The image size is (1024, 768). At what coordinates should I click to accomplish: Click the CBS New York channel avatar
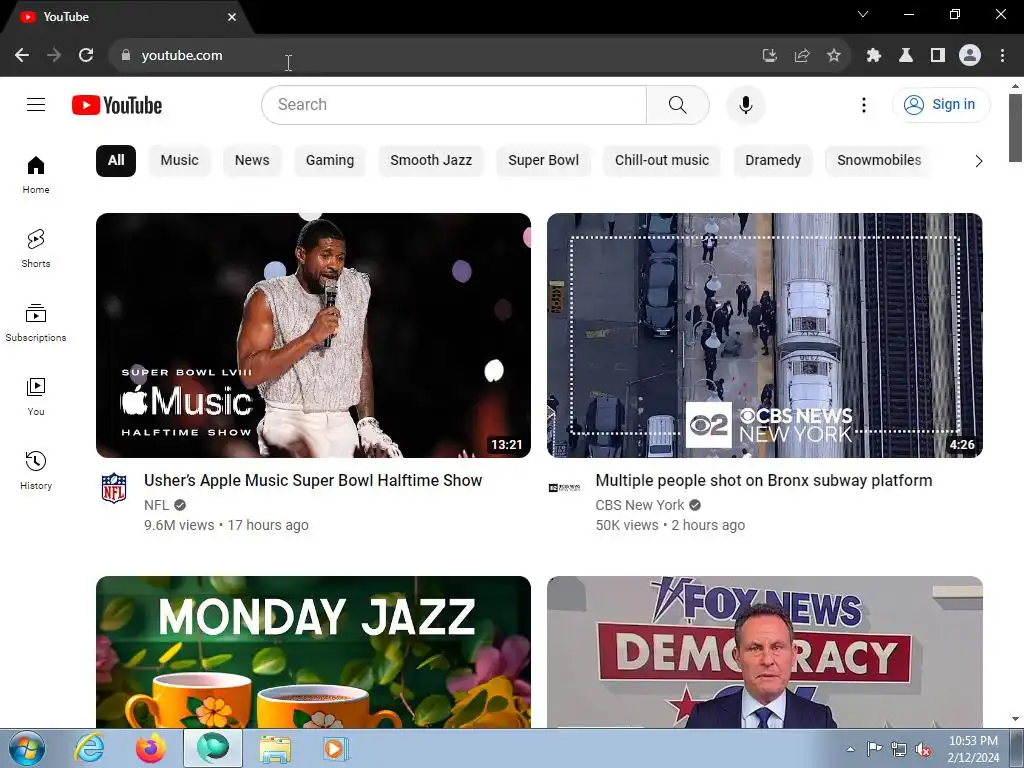[x=564, y=488]
